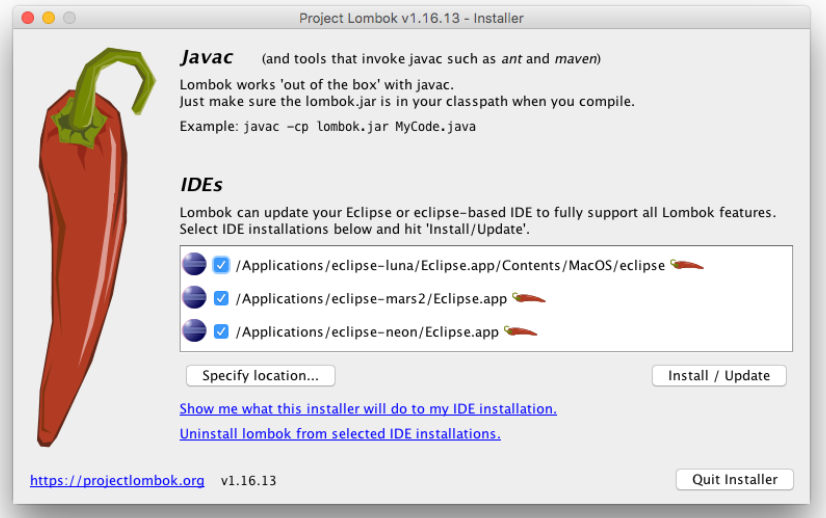Viewport: 826px width, 518px height.
Task: Click the Eclipse icon for eclipse-mars2
Action: tap(194, 298)
